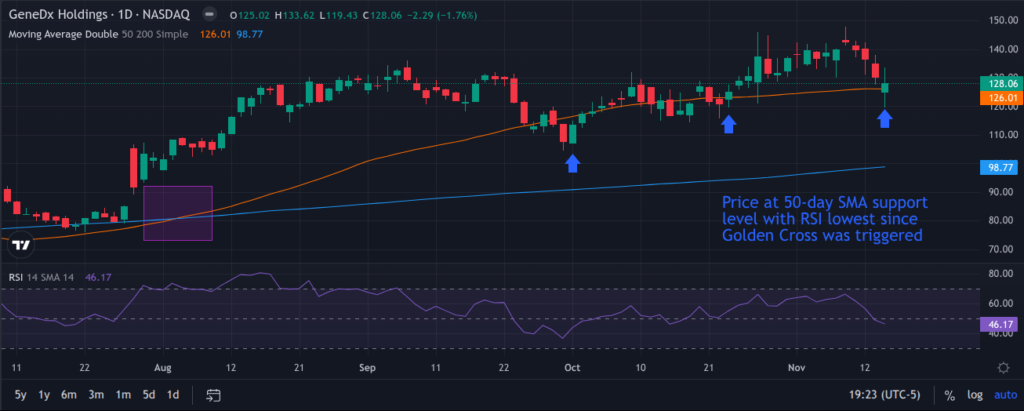Screen dimensions: 1024x411
Task: Select the purple Golden Cross rectangle
Action: coord(178,213)
